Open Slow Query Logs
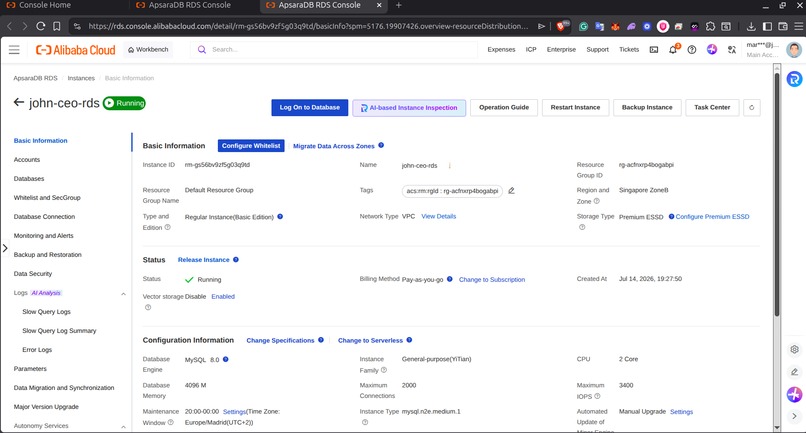The width and height of the screenshot is (806, 433). point(46,312)
